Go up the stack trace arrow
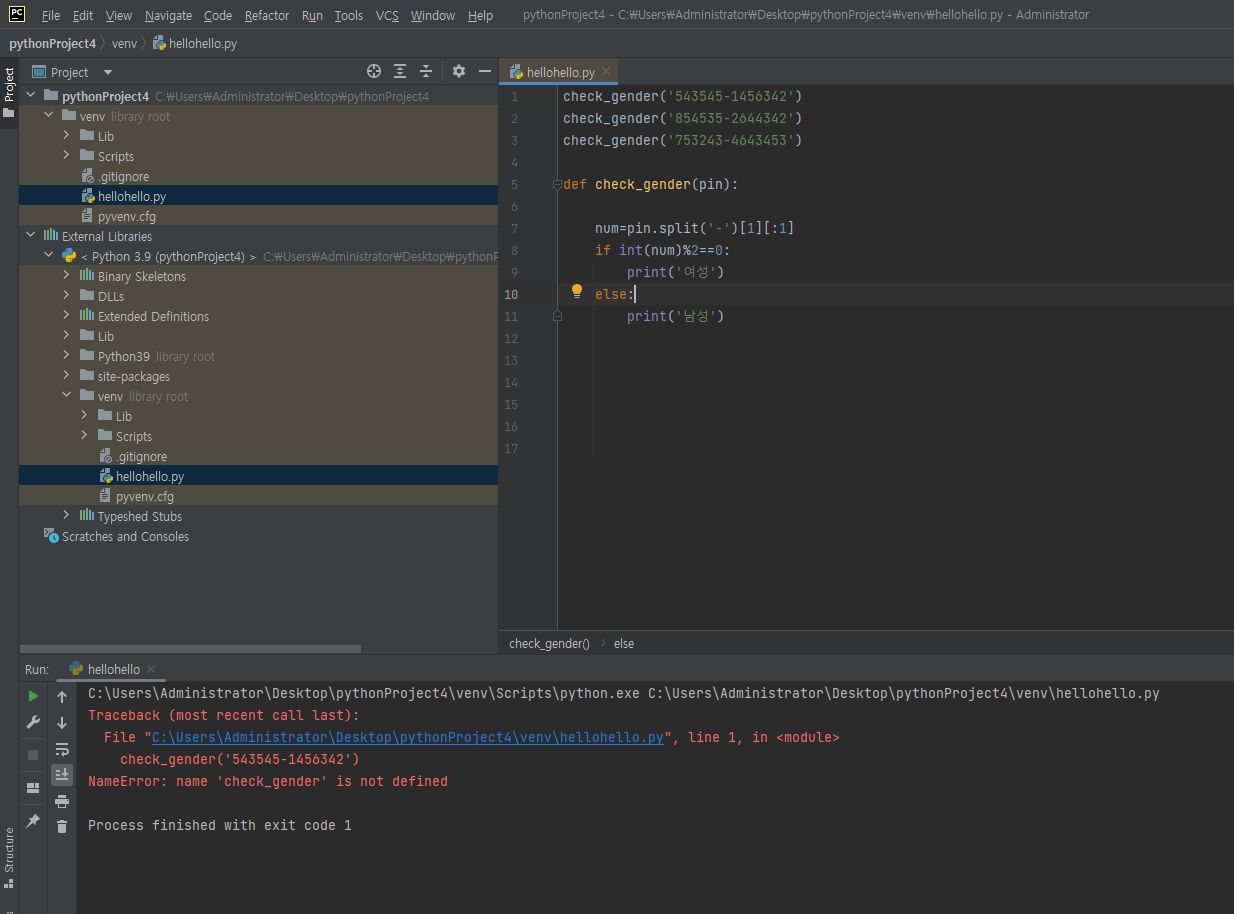Image resolution: width=1234 pixels, height=914 pixels. coord(62,697)
